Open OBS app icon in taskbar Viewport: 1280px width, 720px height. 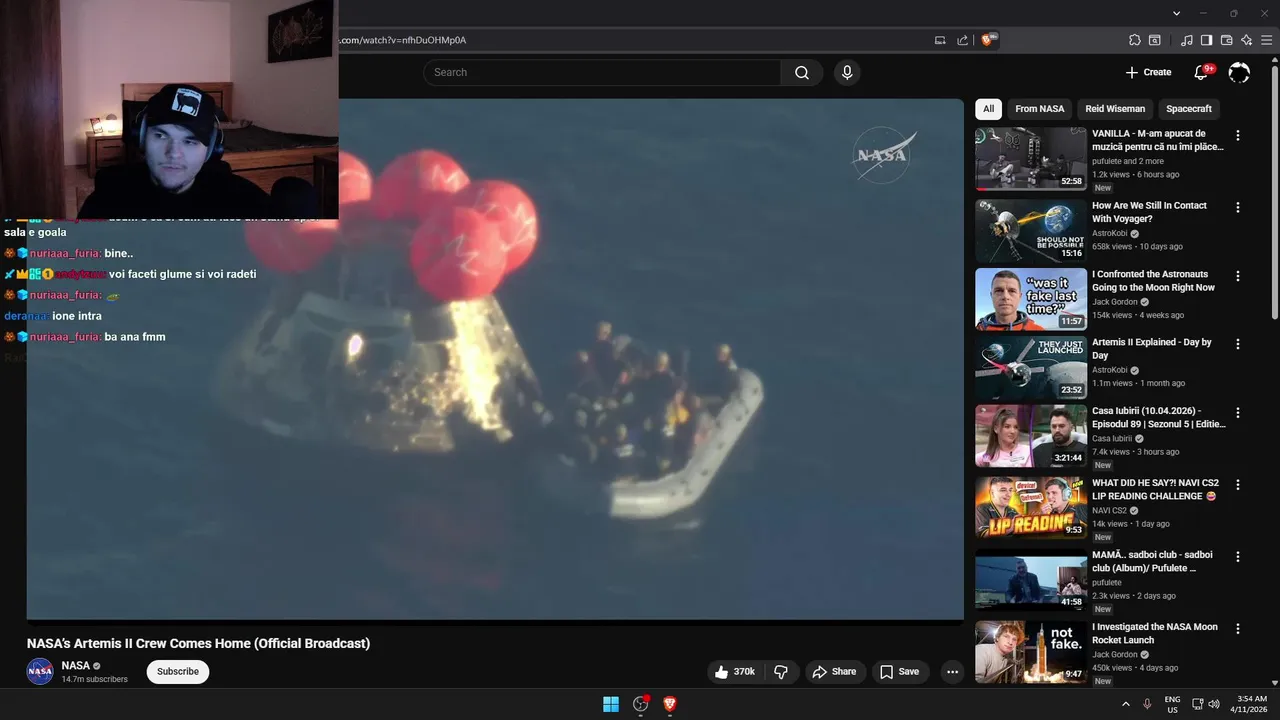(641, 704)
